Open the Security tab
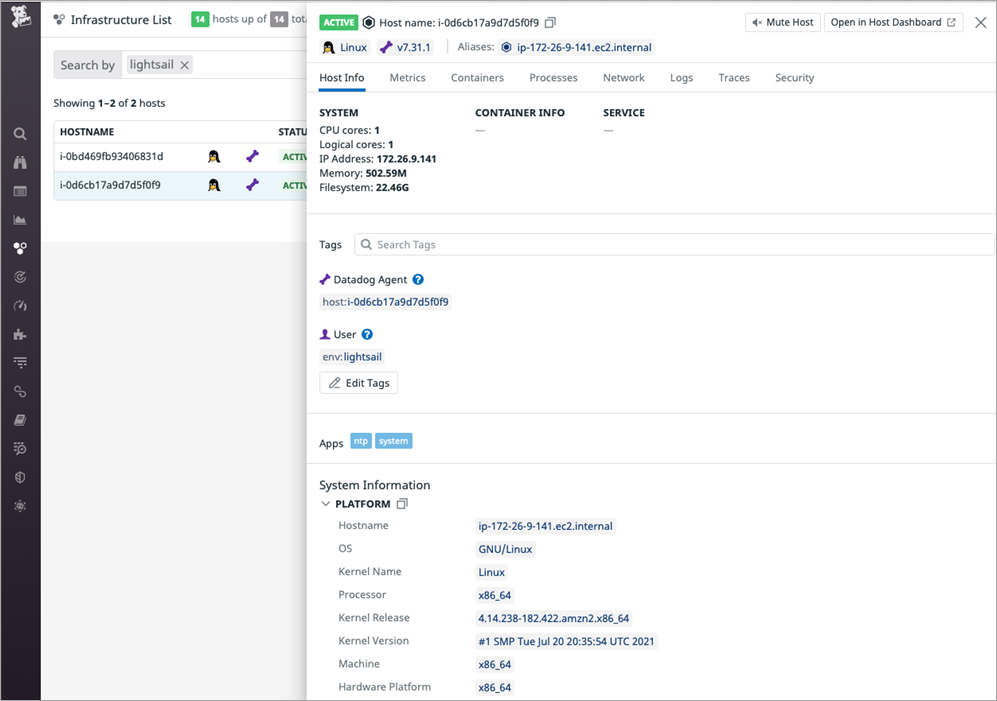This screenshot has width=997, height=701. 795,78
